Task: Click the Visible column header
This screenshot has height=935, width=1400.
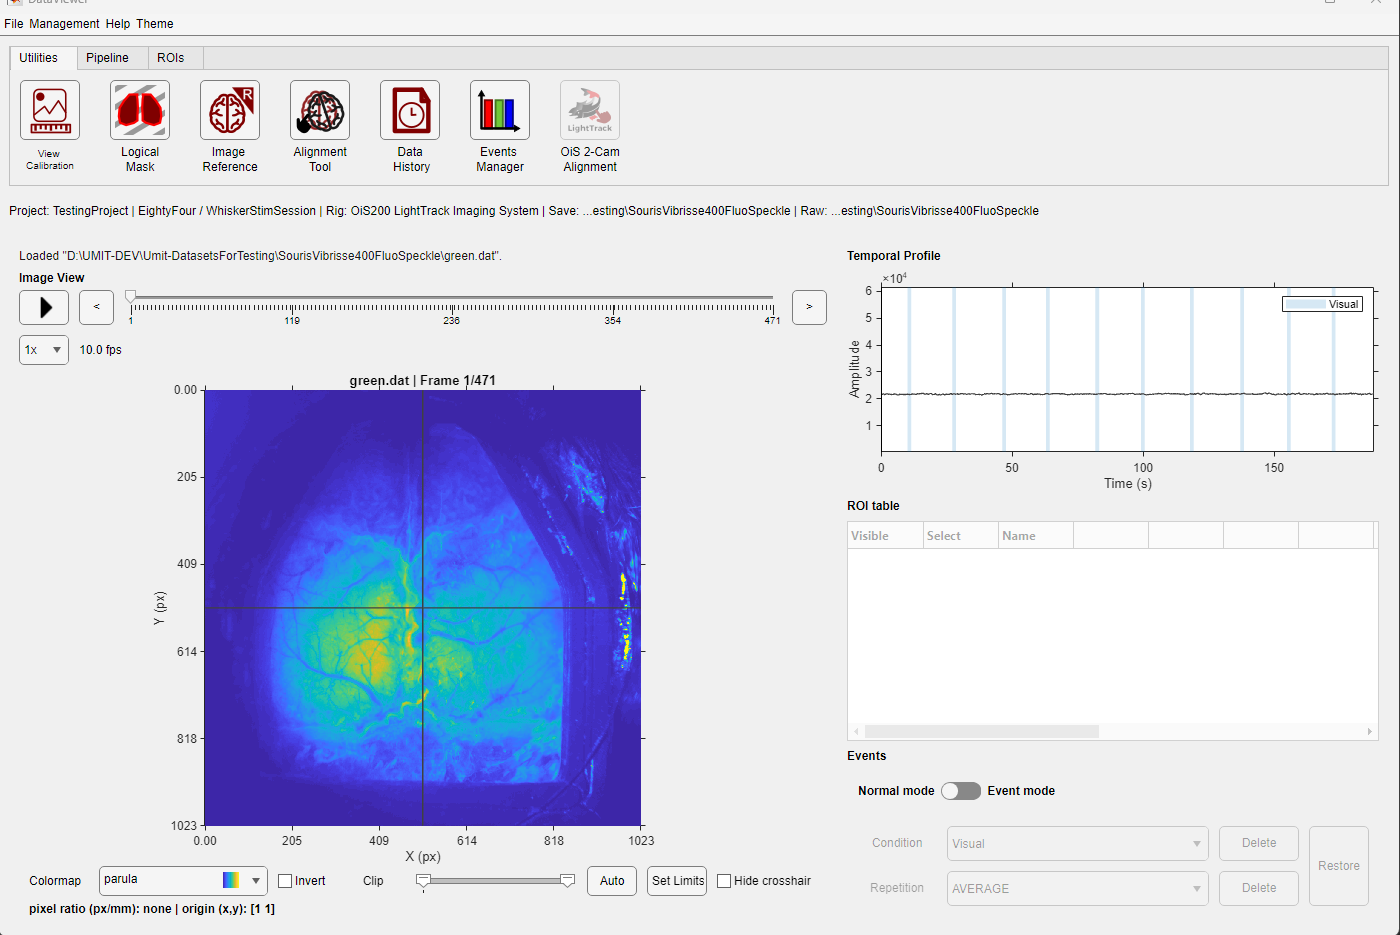Action: 885,536
